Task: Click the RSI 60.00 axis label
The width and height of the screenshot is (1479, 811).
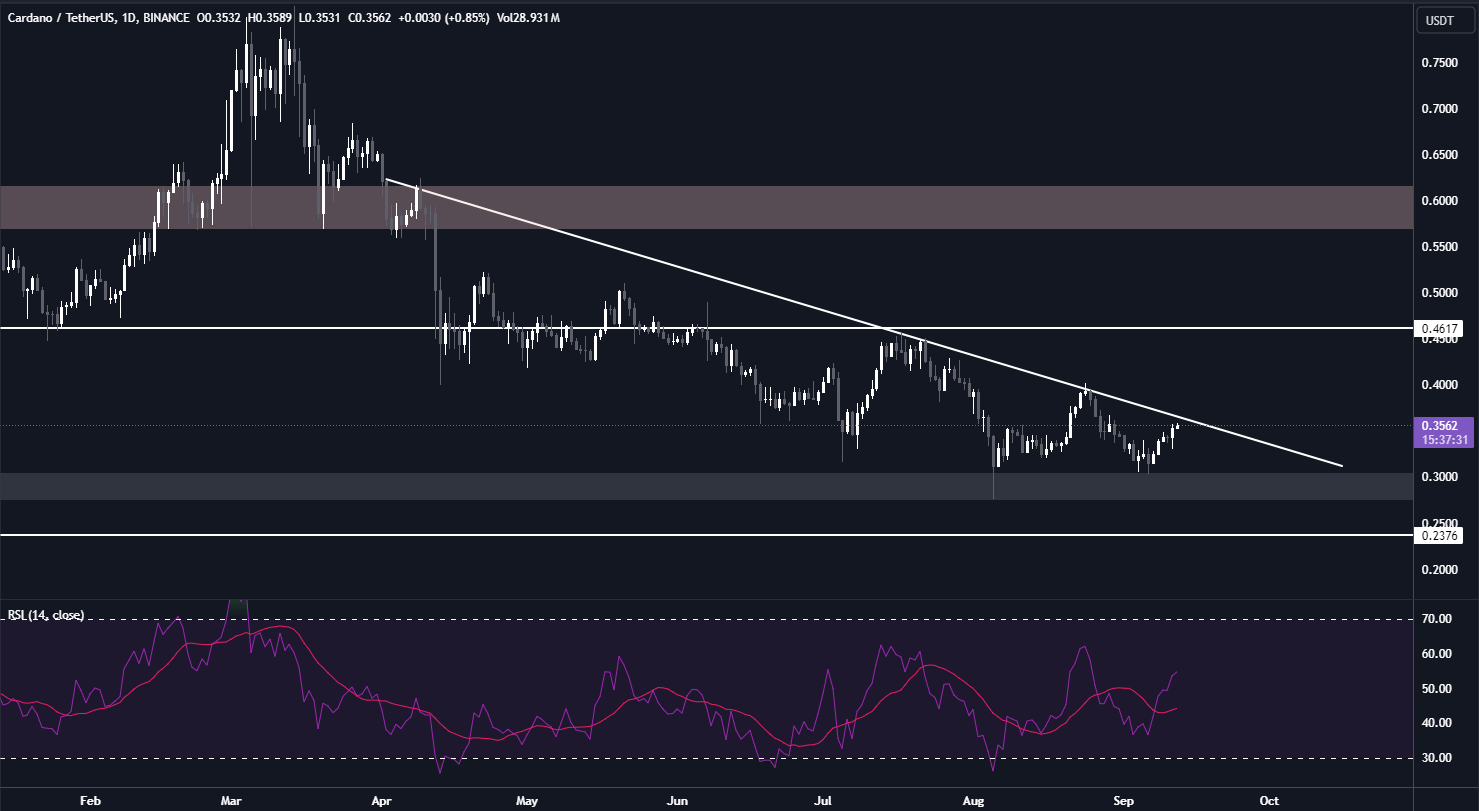Action: click(x=1436, y=654)
